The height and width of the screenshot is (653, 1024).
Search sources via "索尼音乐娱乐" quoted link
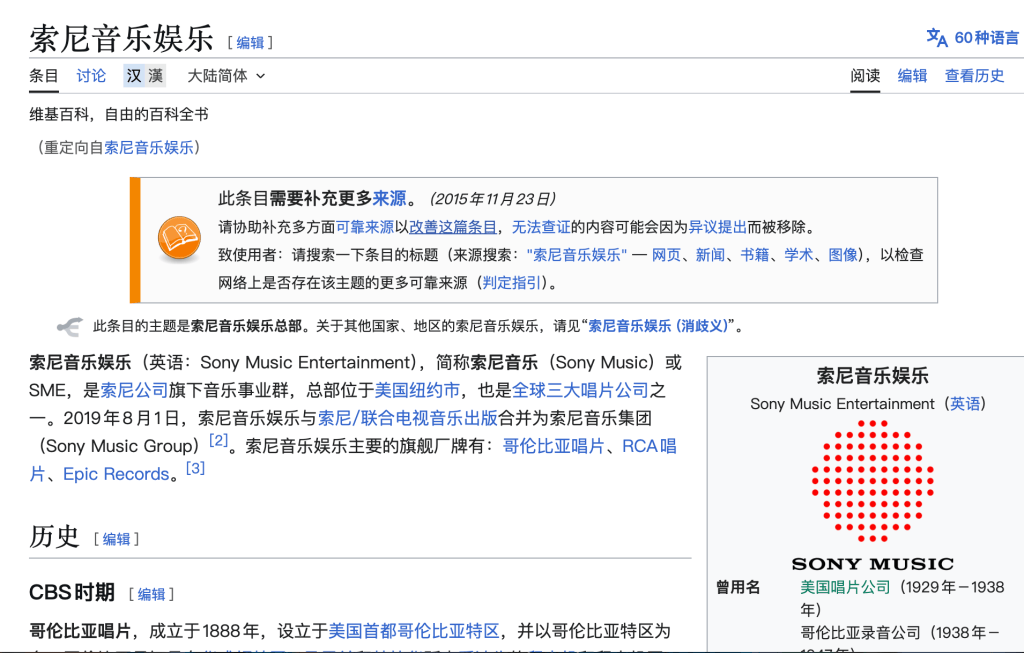pyautogui.click(x=577, y=255)
